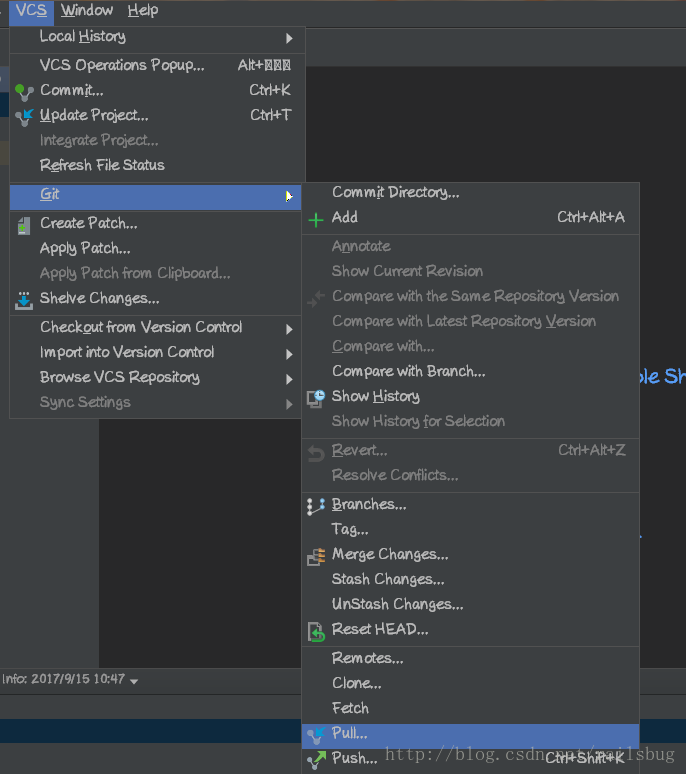
Task: Click grayed Integrate Project... entry
Action: pyautogui.click(x=157, y=140)
